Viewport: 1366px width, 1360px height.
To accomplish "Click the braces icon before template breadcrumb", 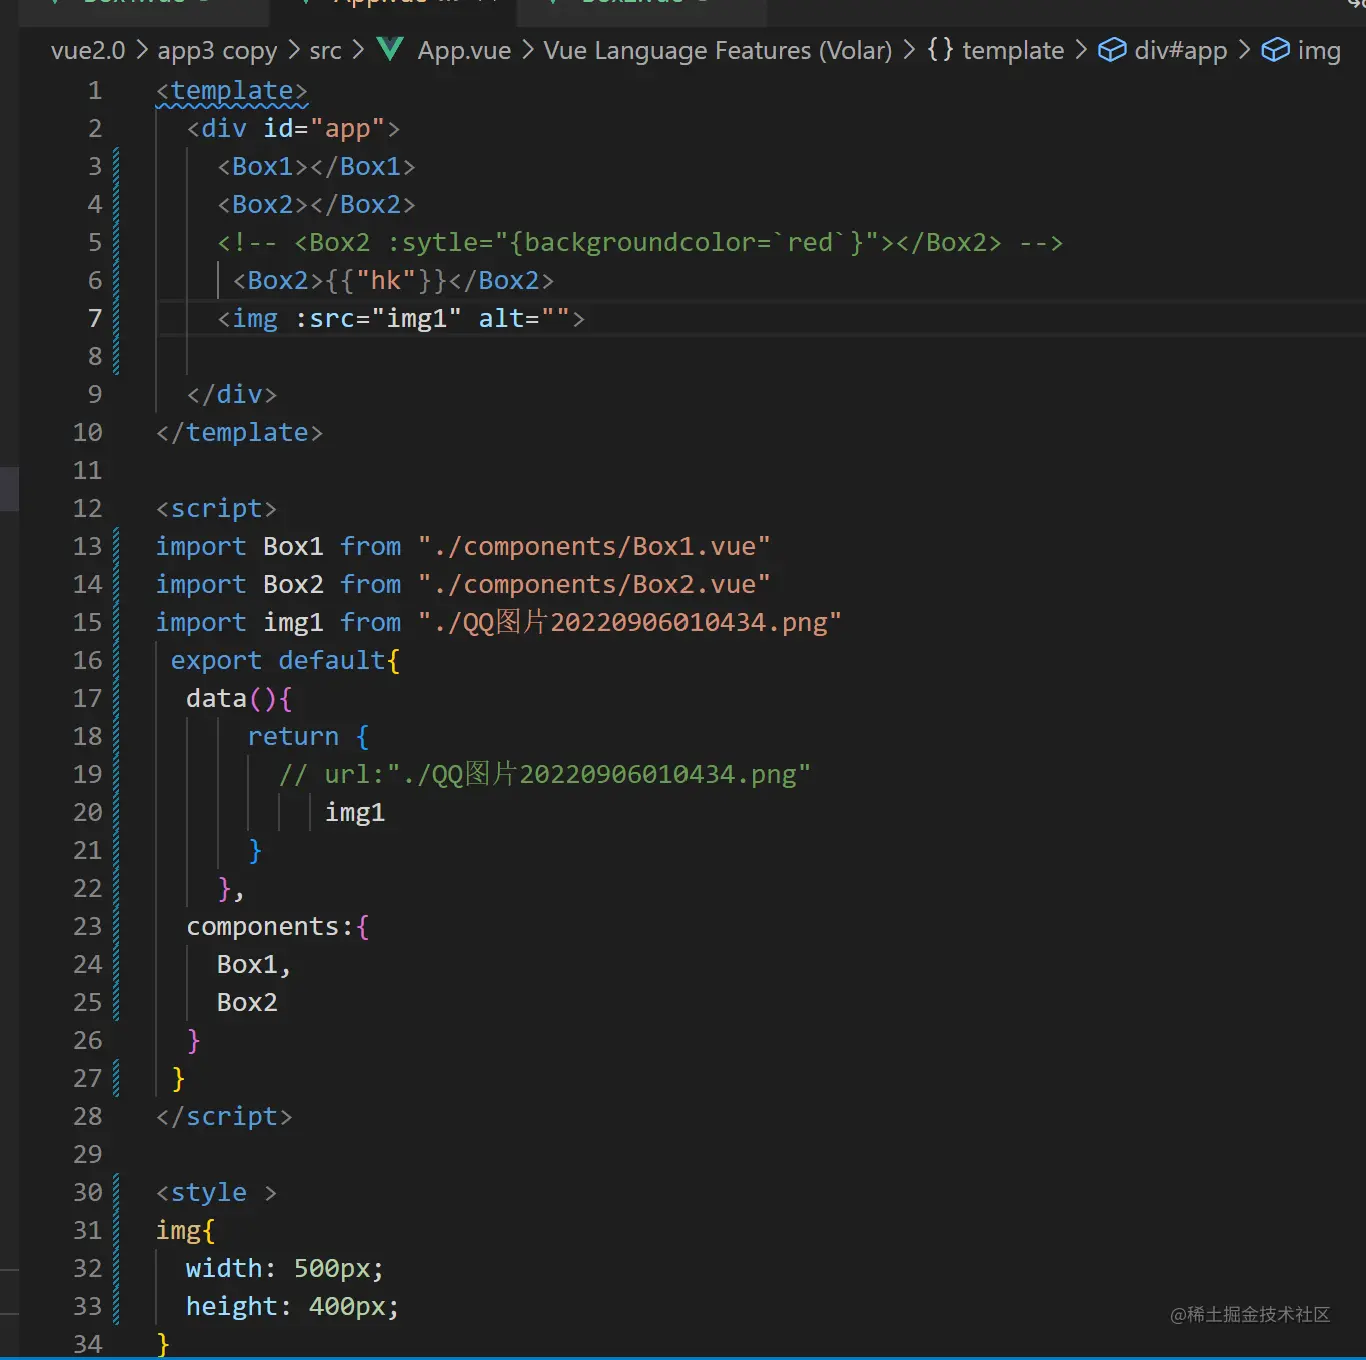I will point(940,49).
